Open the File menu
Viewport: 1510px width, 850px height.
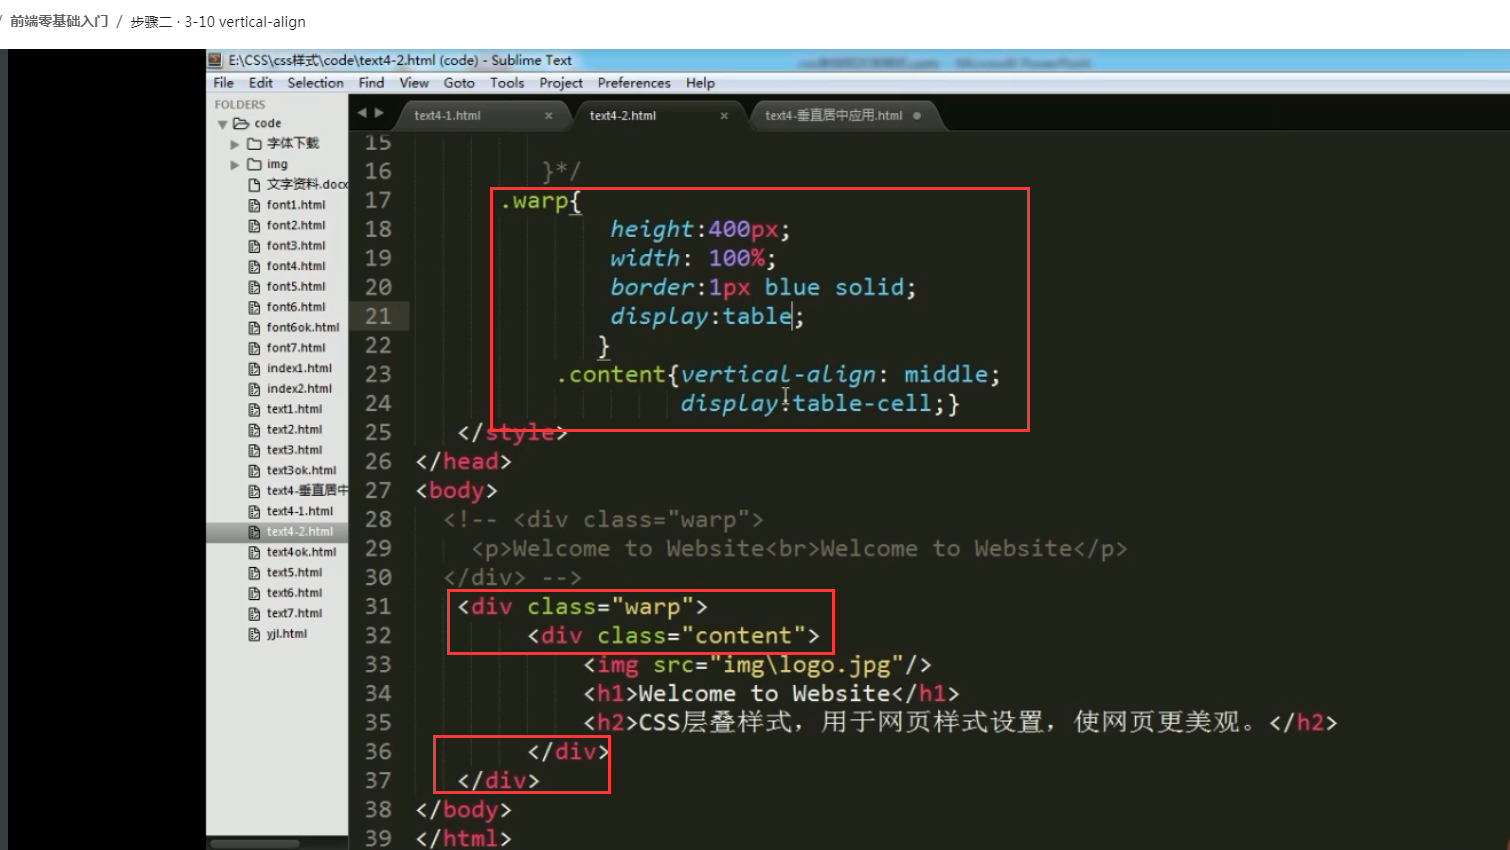pyautogui.click(x=224, y=83)
